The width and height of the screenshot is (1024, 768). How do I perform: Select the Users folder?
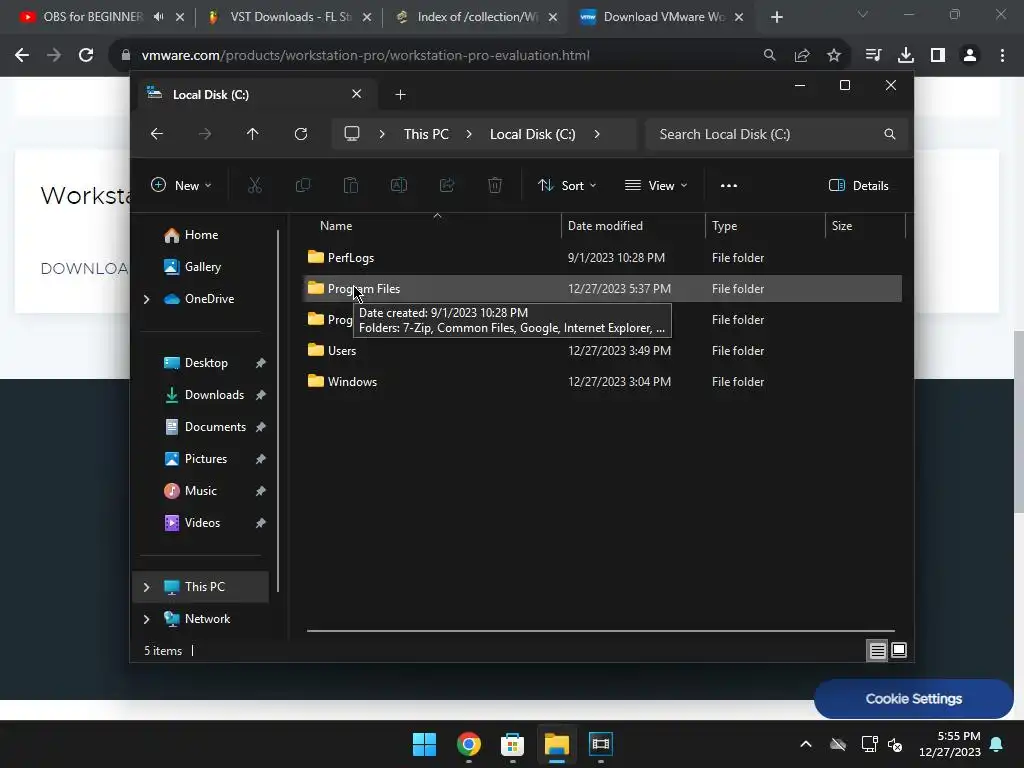coord(342,351)
